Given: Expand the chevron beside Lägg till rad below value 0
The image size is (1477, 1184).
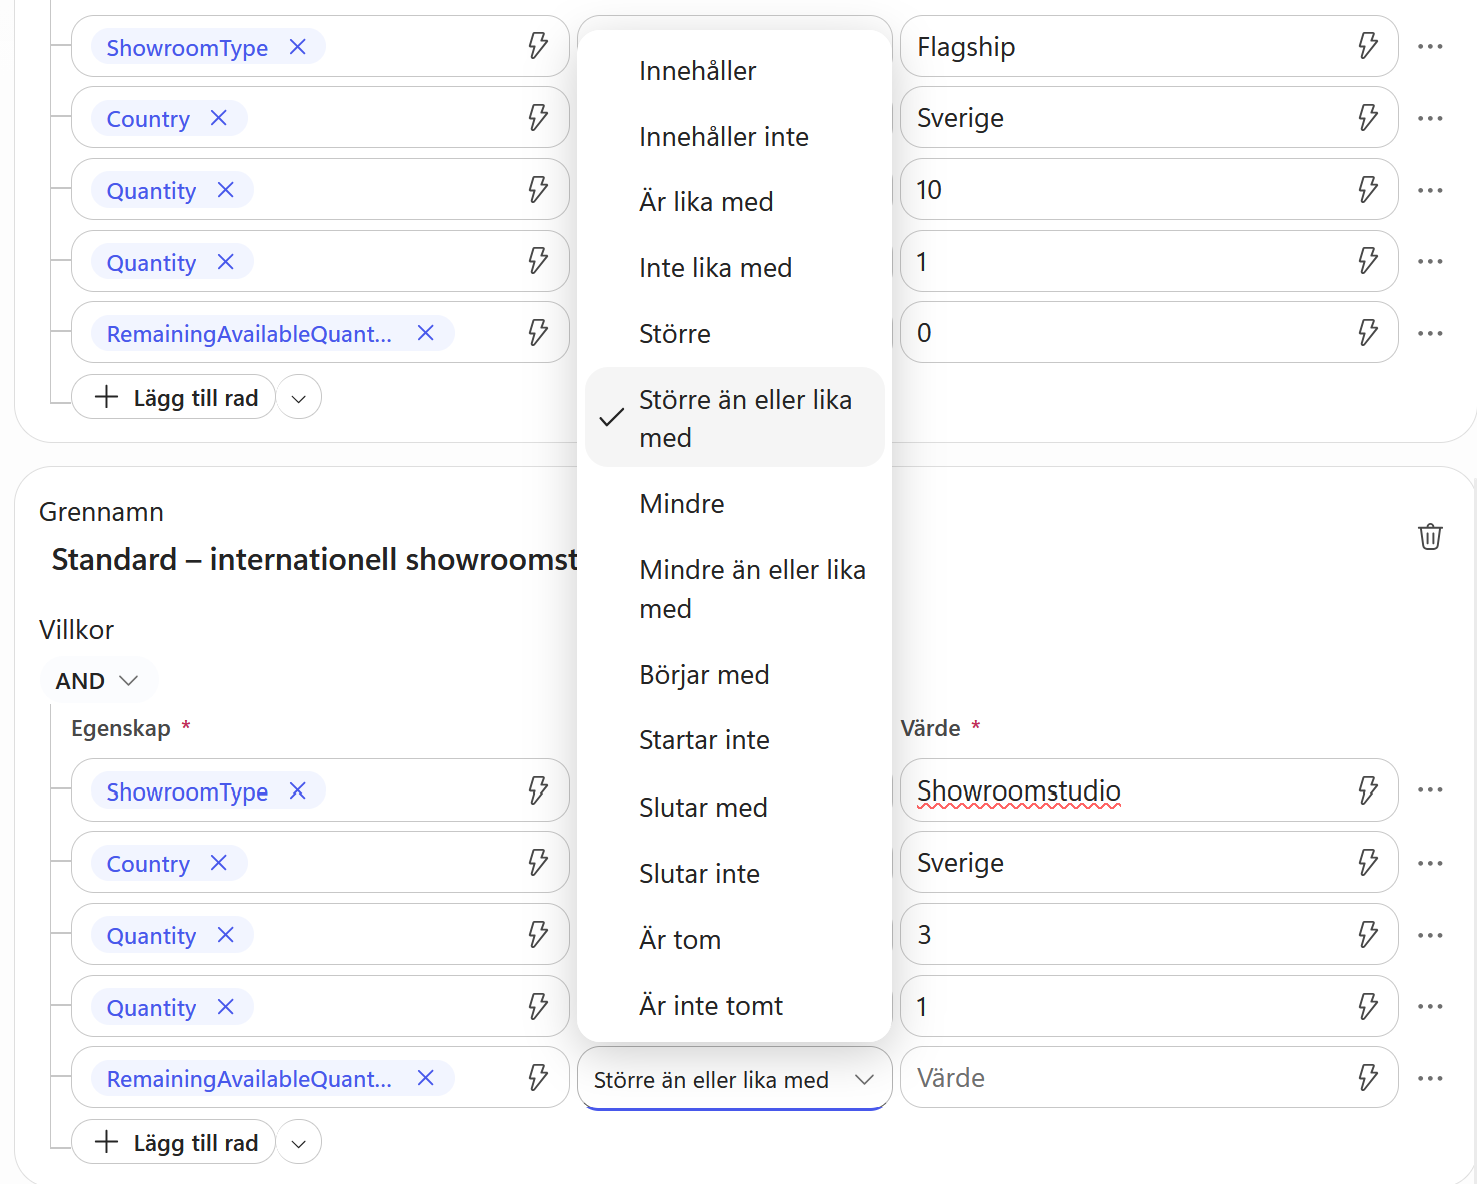Looking at the screenshot, I should (298, 398).
